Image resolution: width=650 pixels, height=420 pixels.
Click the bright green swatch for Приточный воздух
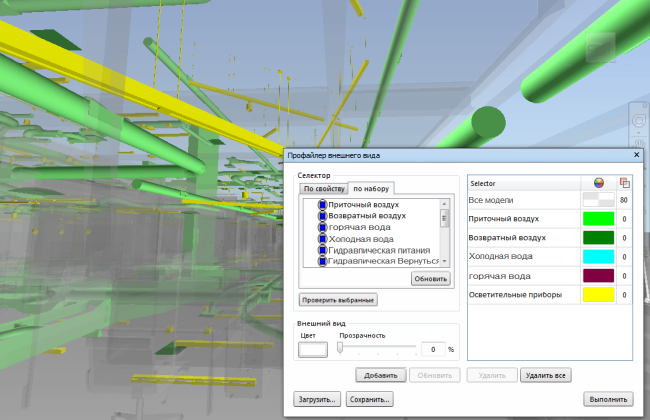[598, 219]
